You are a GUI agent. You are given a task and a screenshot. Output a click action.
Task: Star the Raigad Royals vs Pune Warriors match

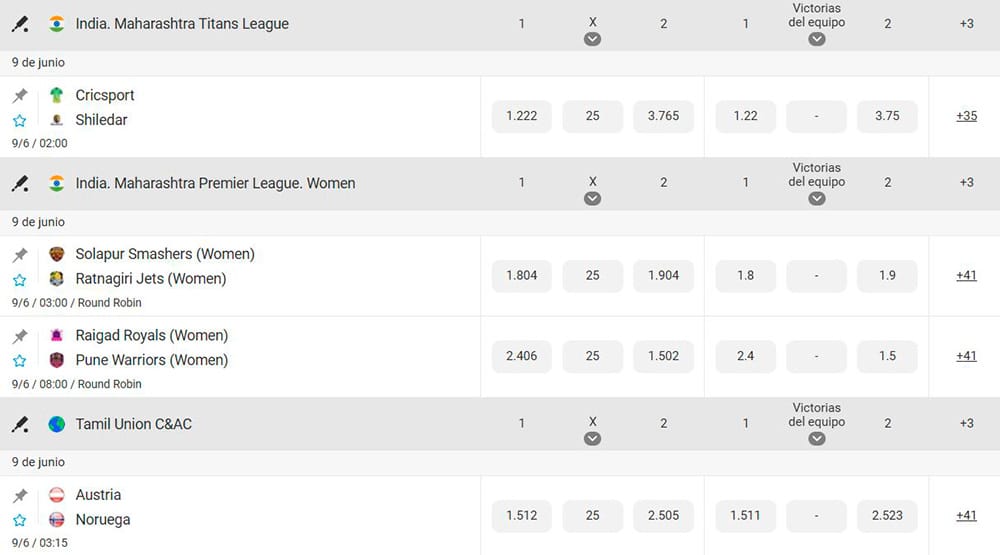pos(20,361)
